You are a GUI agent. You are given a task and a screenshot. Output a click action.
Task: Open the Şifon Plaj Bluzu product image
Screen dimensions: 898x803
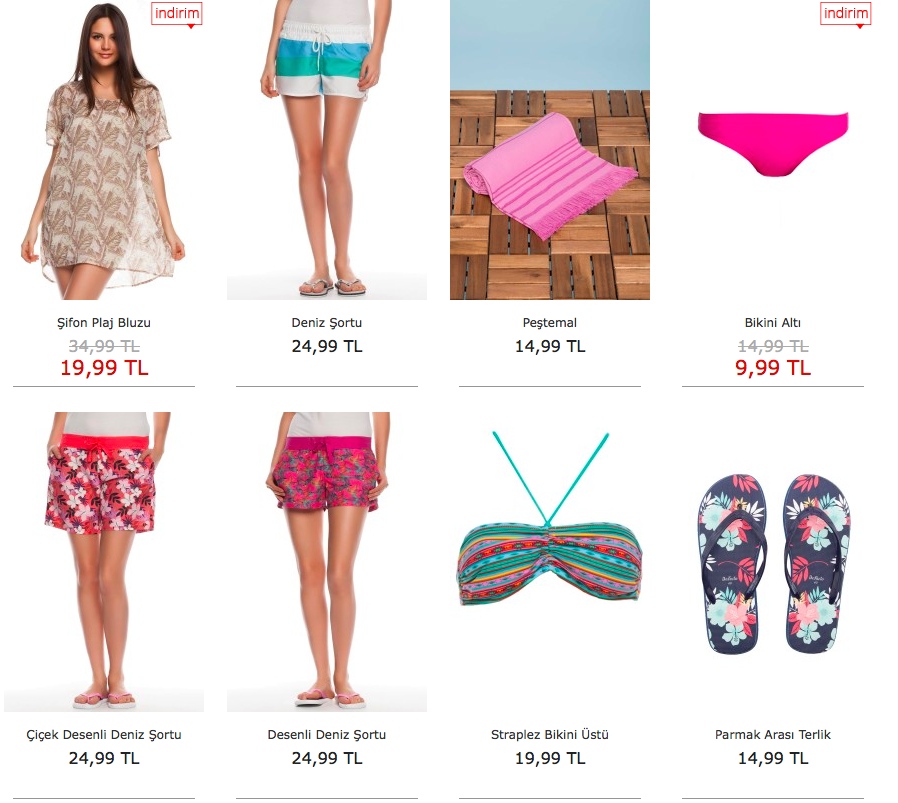[104, 150]
